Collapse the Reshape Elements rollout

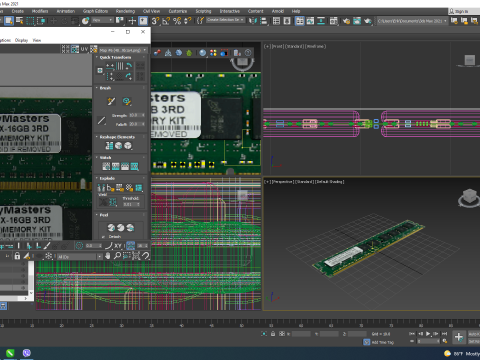click(x=117, y=137)
